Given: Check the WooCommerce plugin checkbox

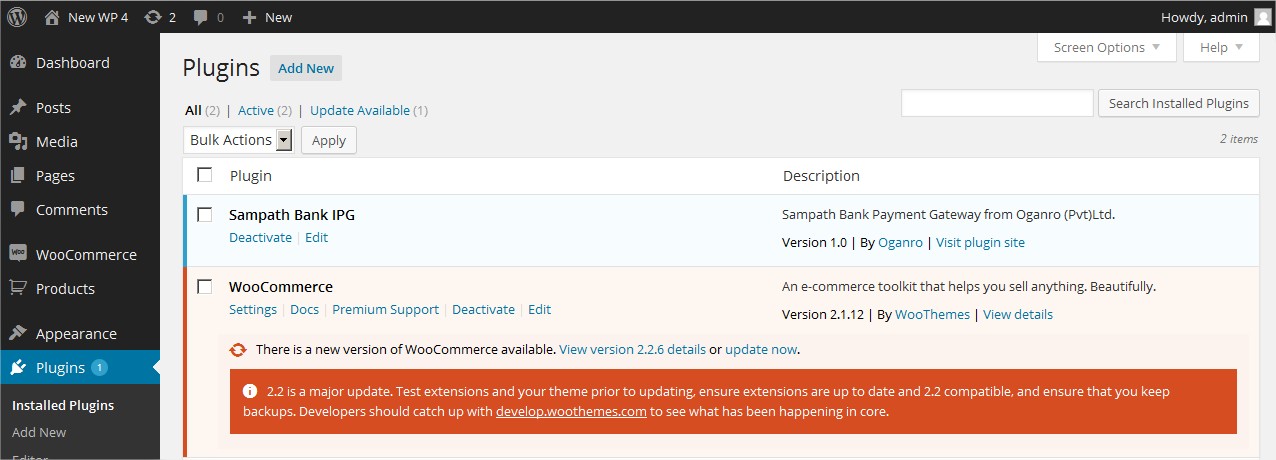Looking at the screenshot, I should click(x=205, y=286).
